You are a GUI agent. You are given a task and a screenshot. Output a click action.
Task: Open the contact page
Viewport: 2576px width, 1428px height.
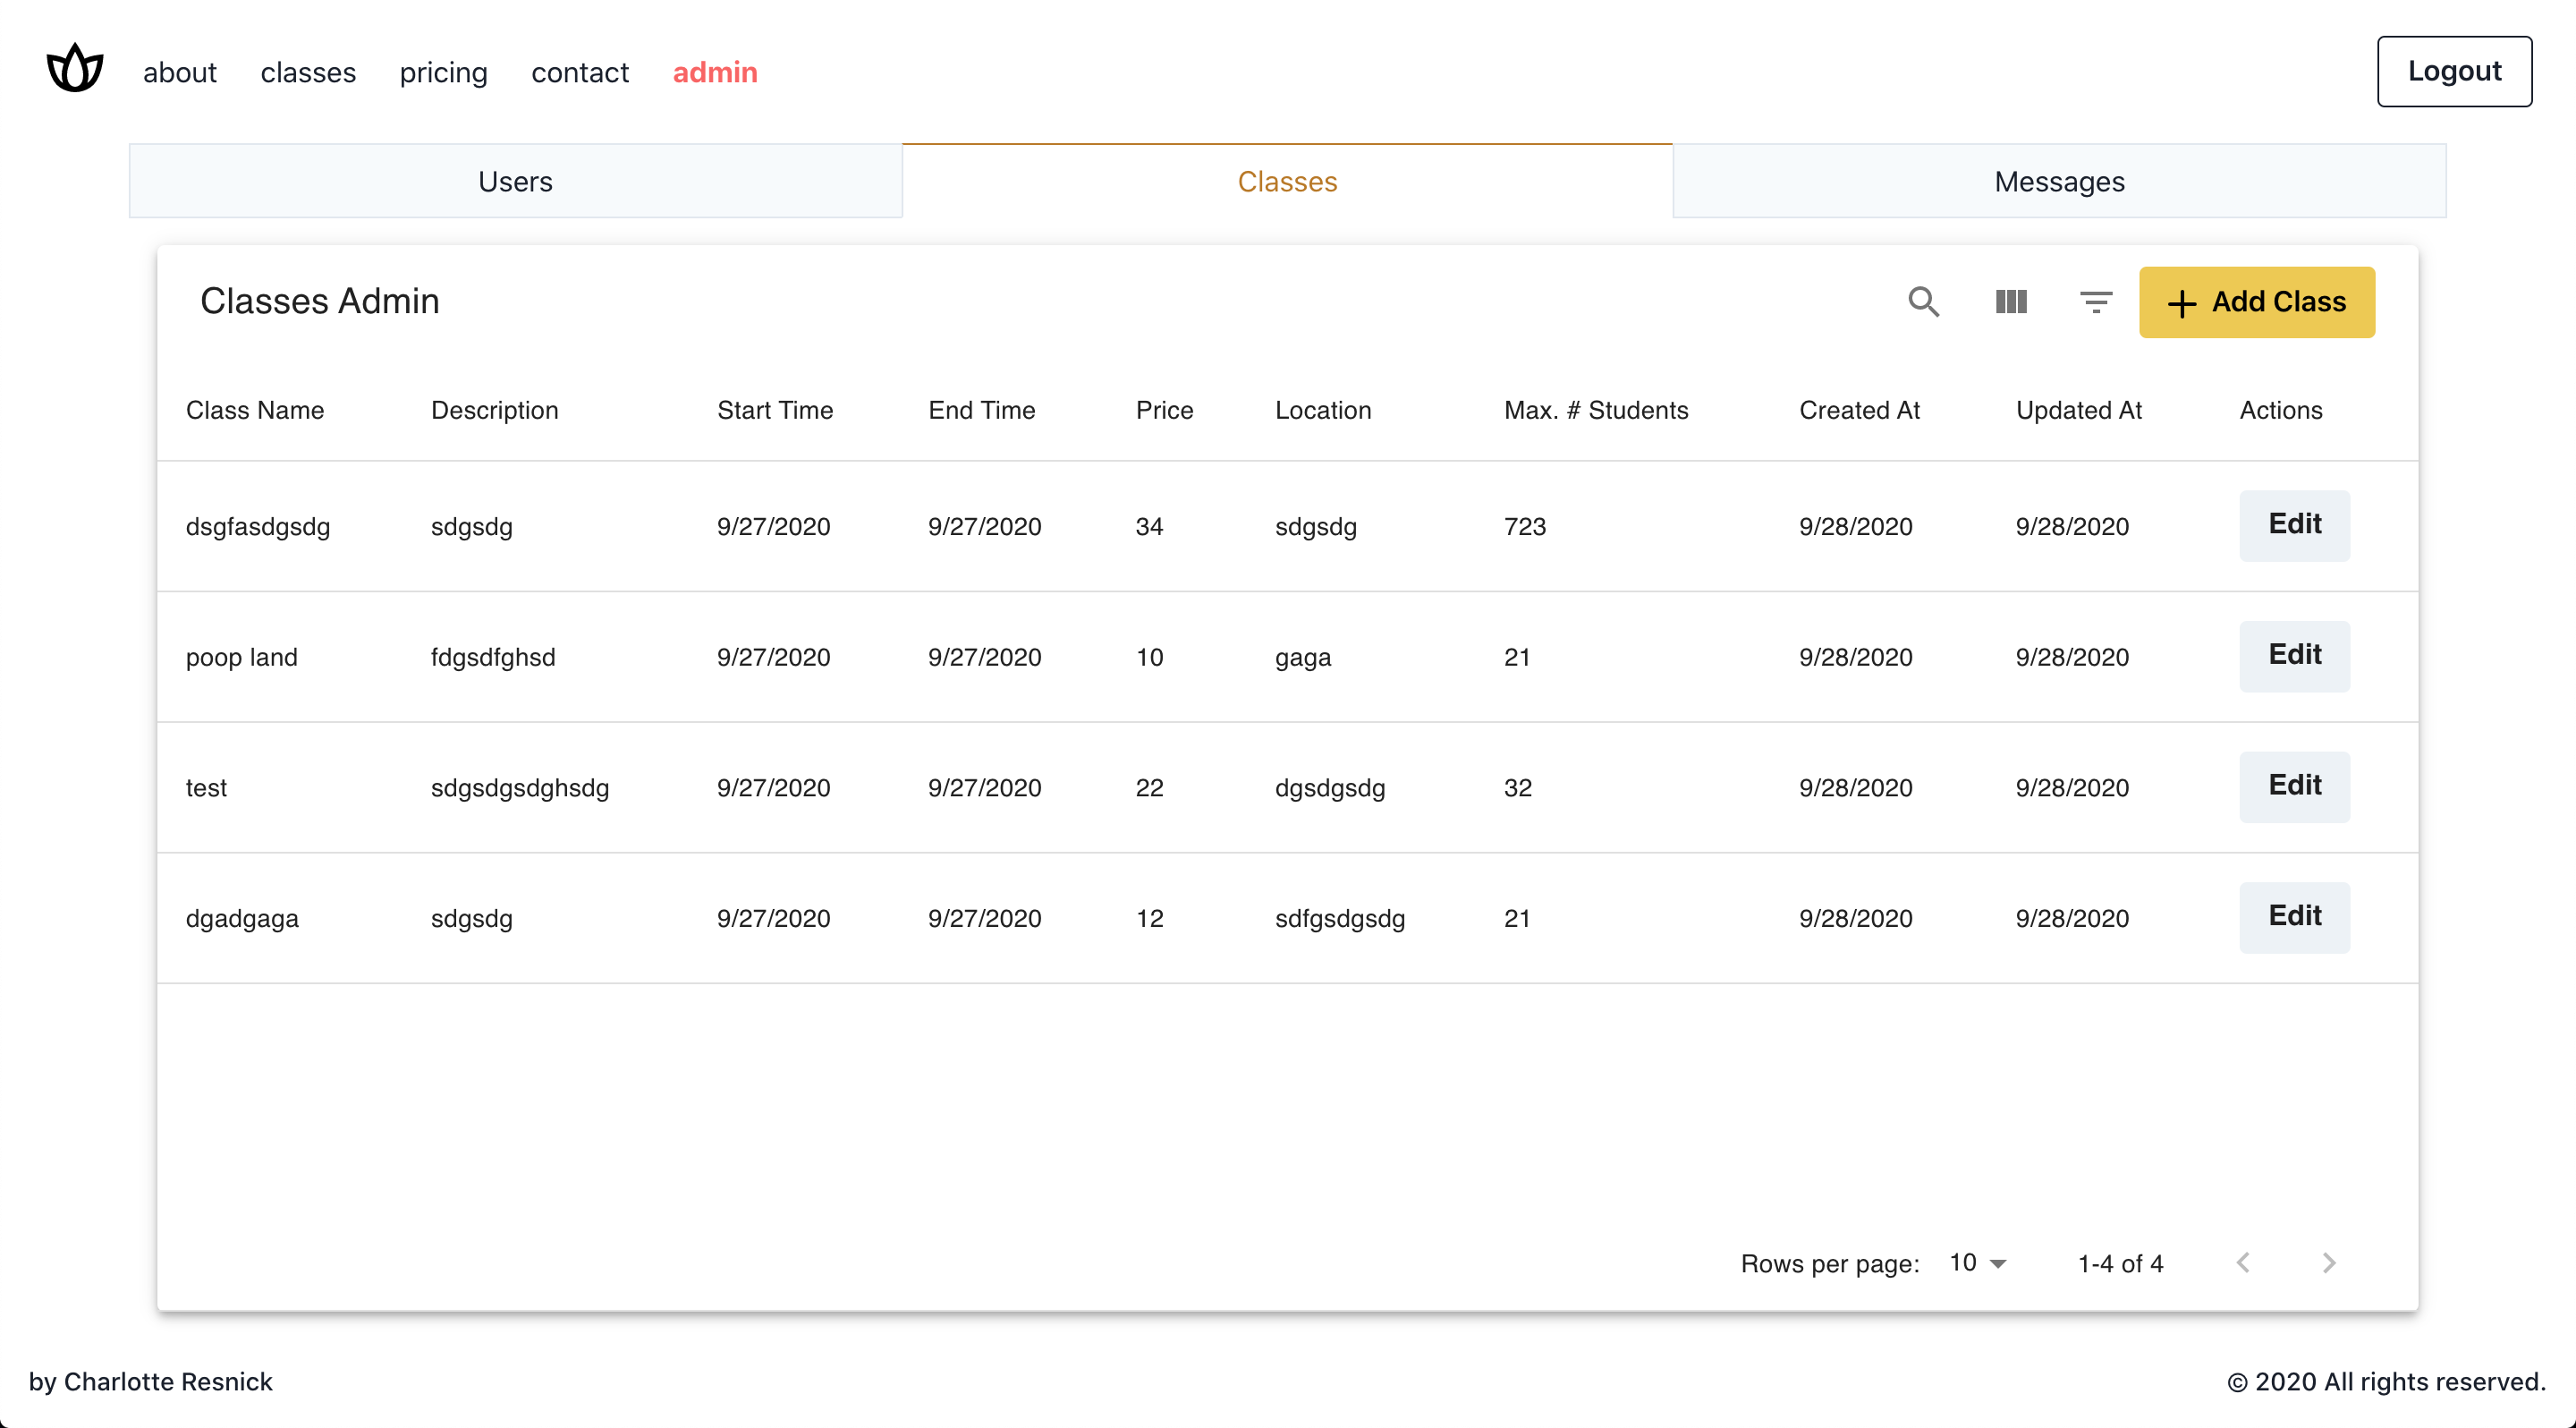point(580,72)
